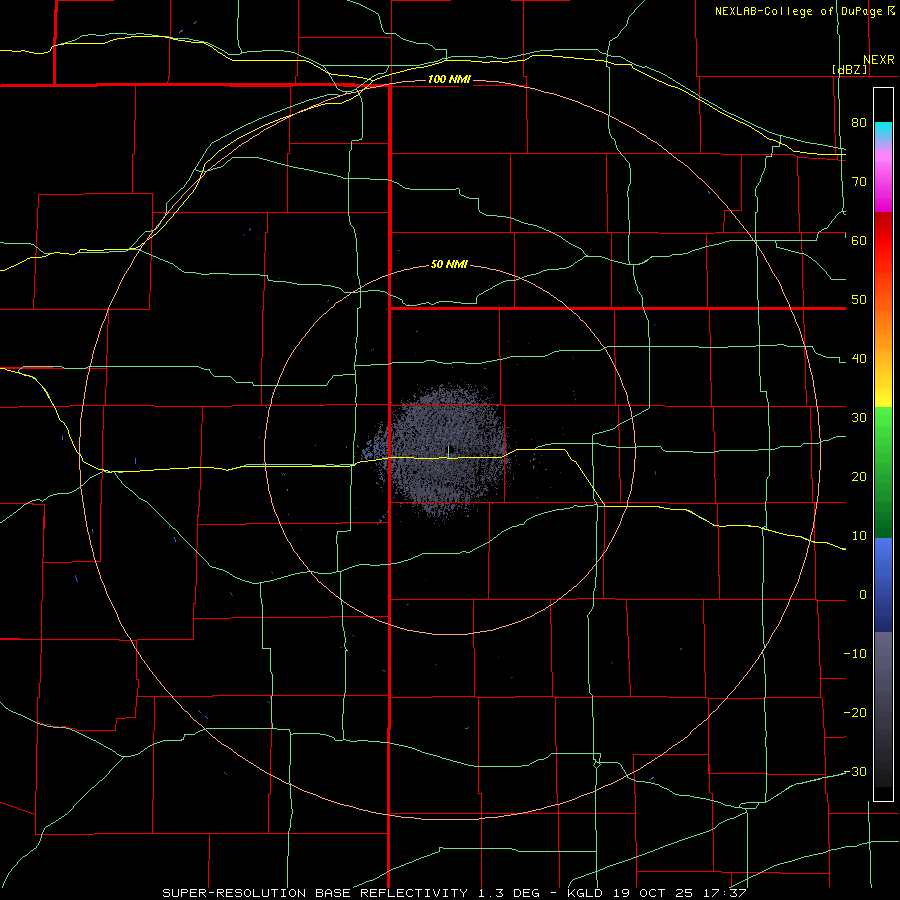Viewport: 900px width, 900px height.
Task: Click the KGLD station identifier in caption
Action: 583,893
